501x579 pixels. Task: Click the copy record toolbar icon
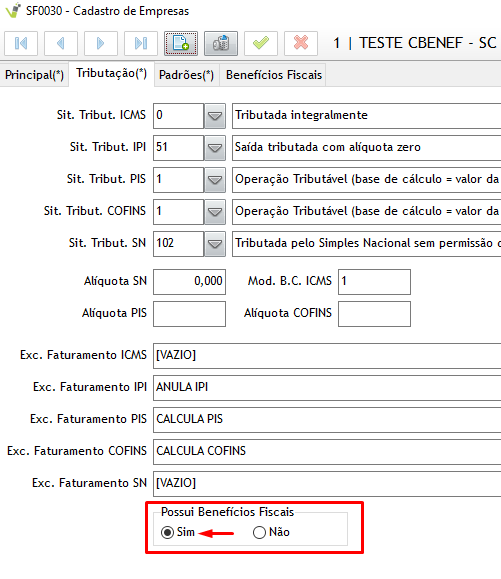pos(221,44)
